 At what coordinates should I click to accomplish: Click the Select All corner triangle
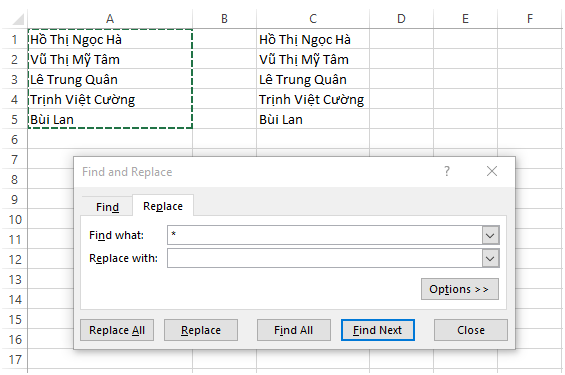point(18,19)
